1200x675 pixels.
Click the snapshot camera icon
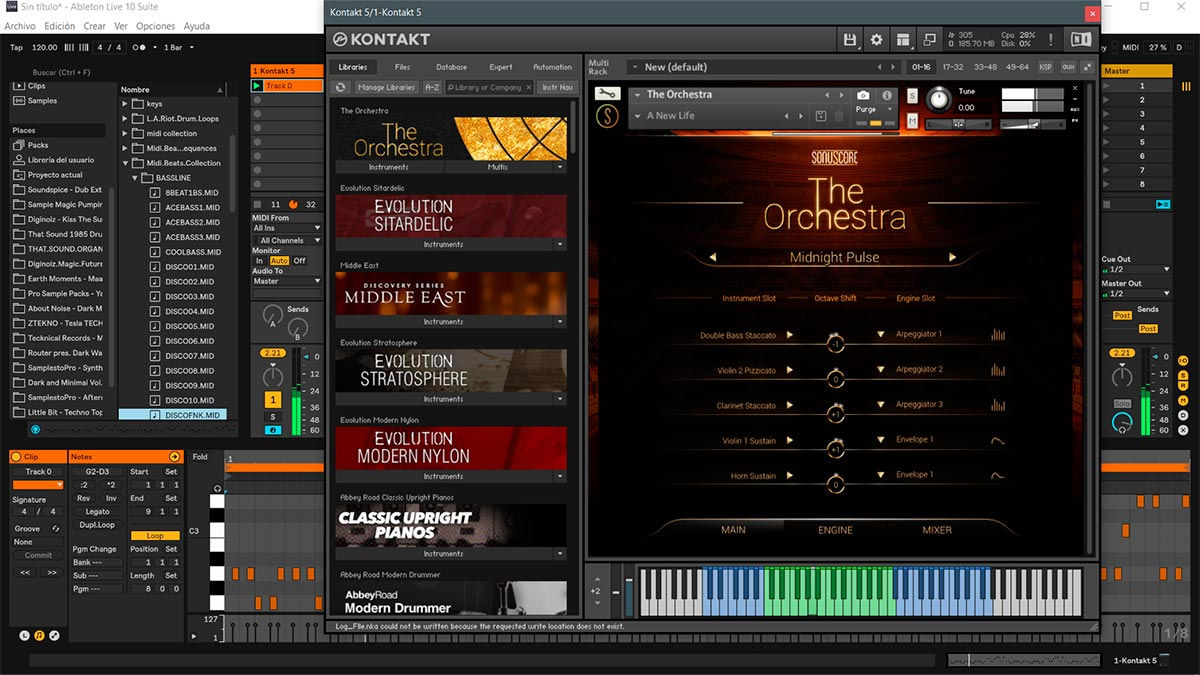(863, 95)
